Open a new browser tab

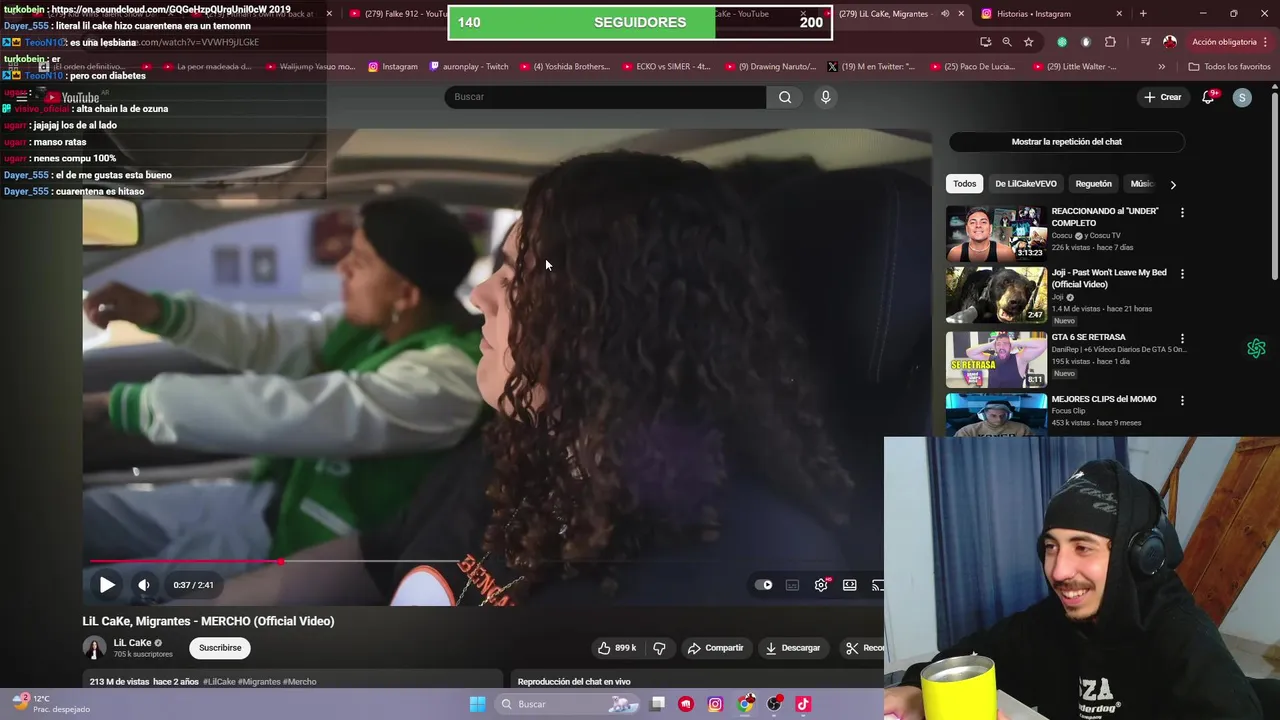1143,14
